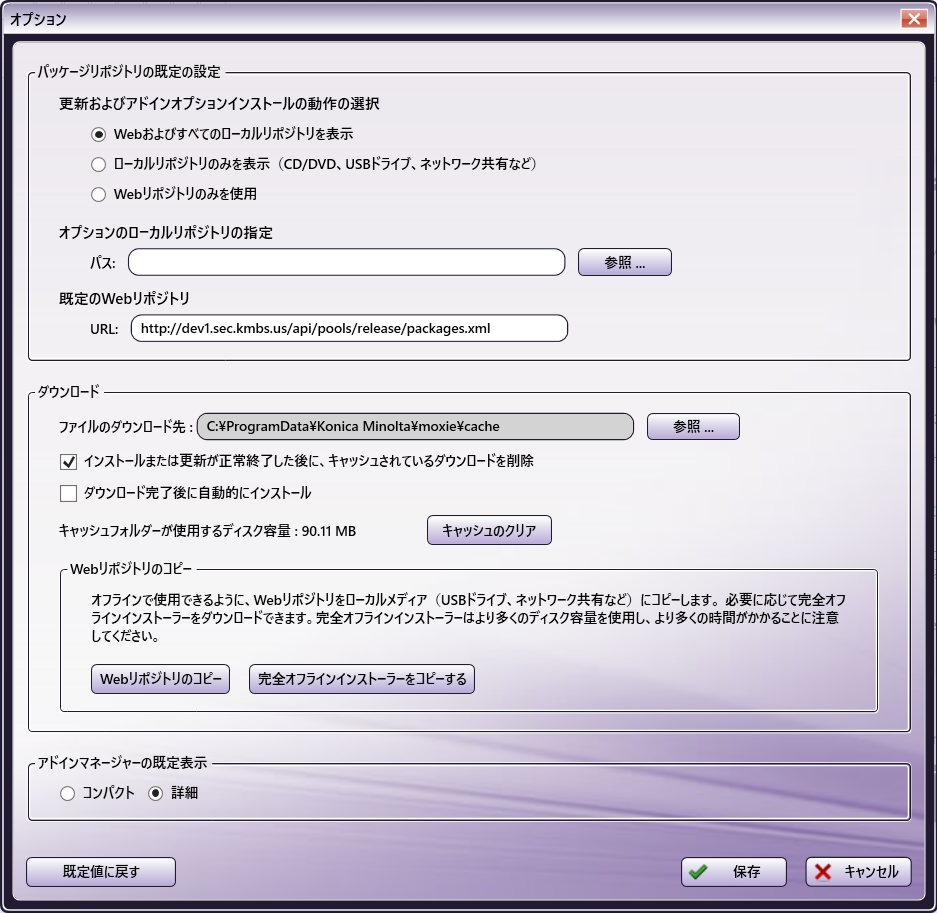Image resolution: width=937 pixels, height=913 pixels.
Task: Close the オプション dialog window
Action: coord(914,19)
